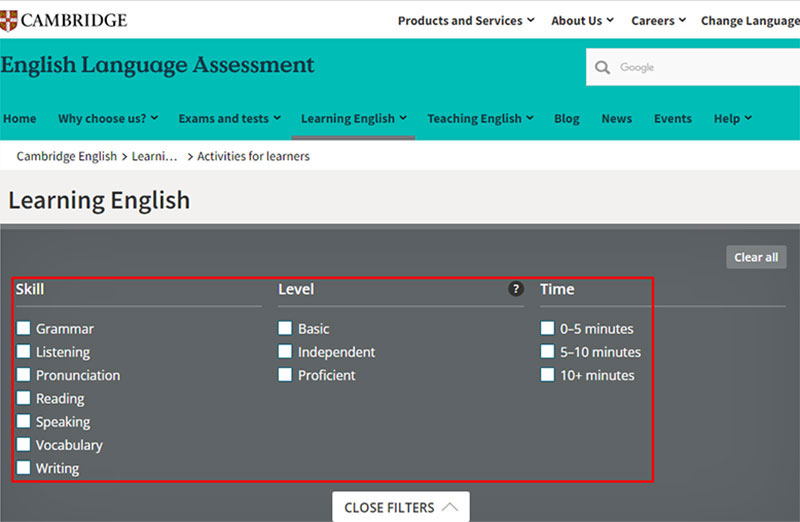Tick the Vocabulary checkbox

(23, 444)
